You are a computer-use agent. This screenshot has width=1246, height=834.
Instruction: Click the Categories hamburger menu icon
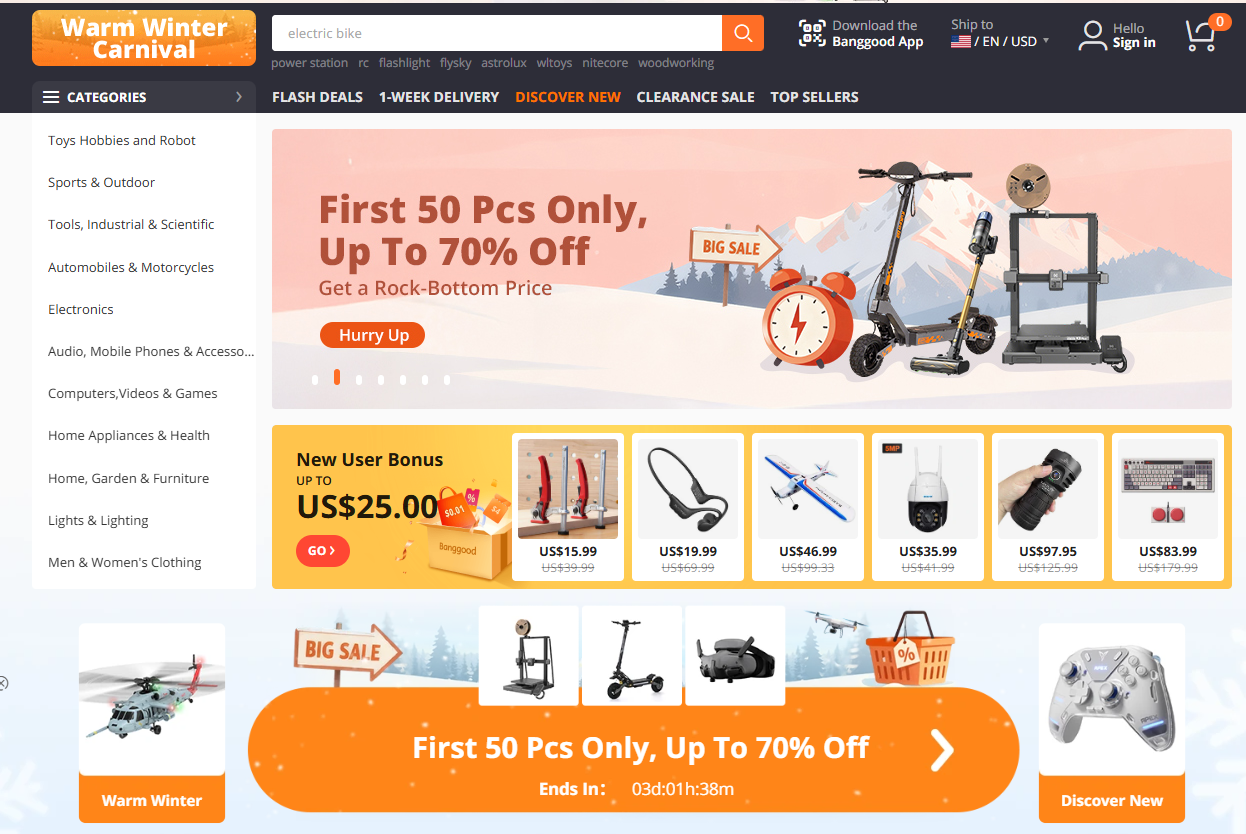point(51,97)
